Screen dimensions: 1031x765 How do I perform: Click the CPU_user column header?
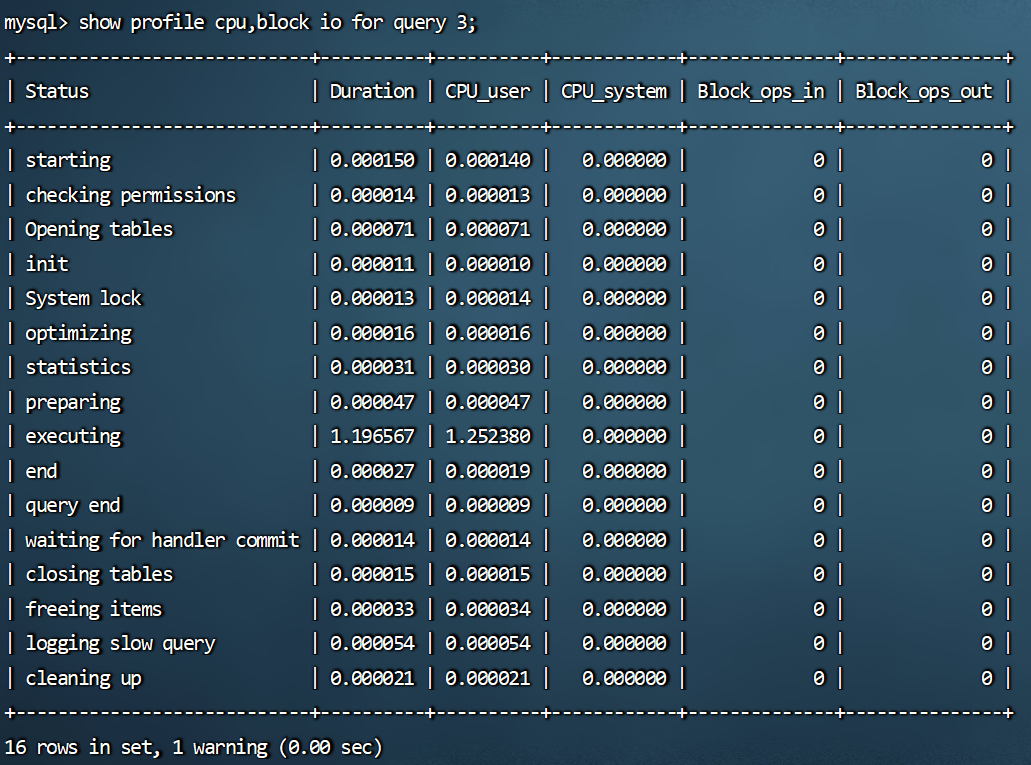tap(488, 91)
